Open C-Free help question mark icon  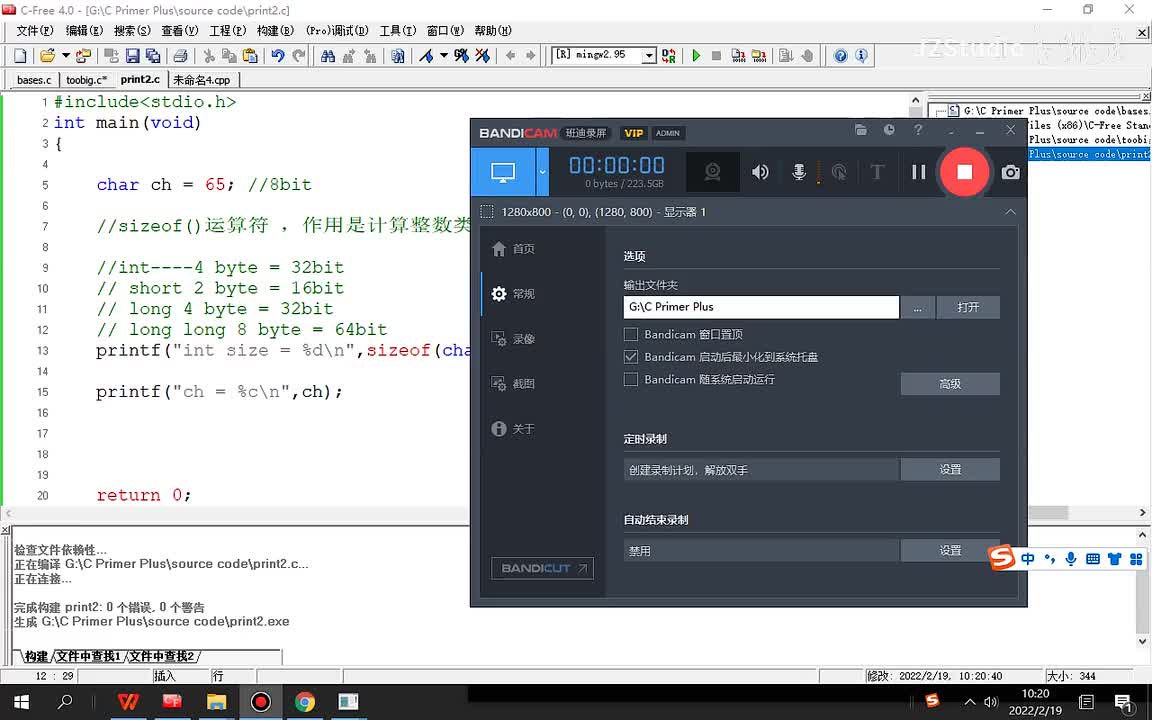840,56
